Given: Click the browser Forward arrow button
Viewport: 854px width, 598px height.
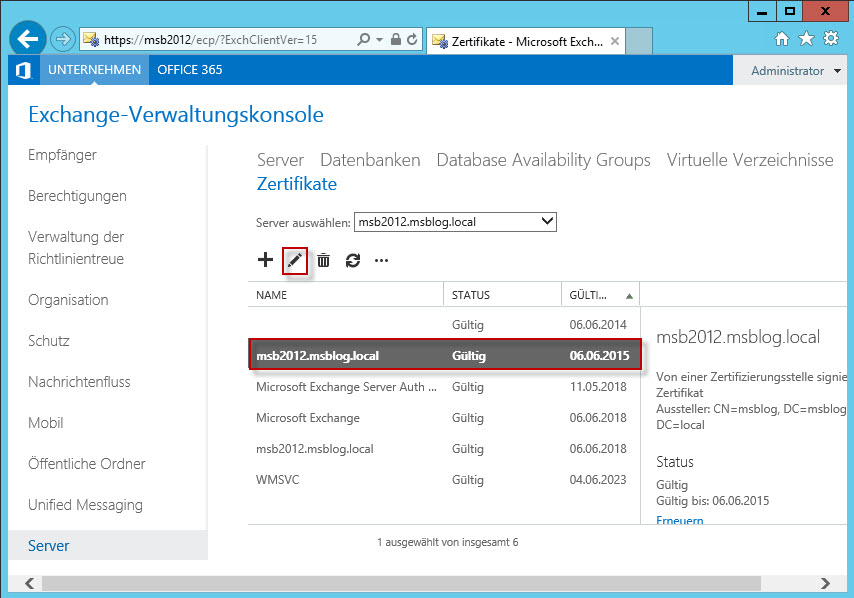Looking at the screenshot, I should [63, 39].
